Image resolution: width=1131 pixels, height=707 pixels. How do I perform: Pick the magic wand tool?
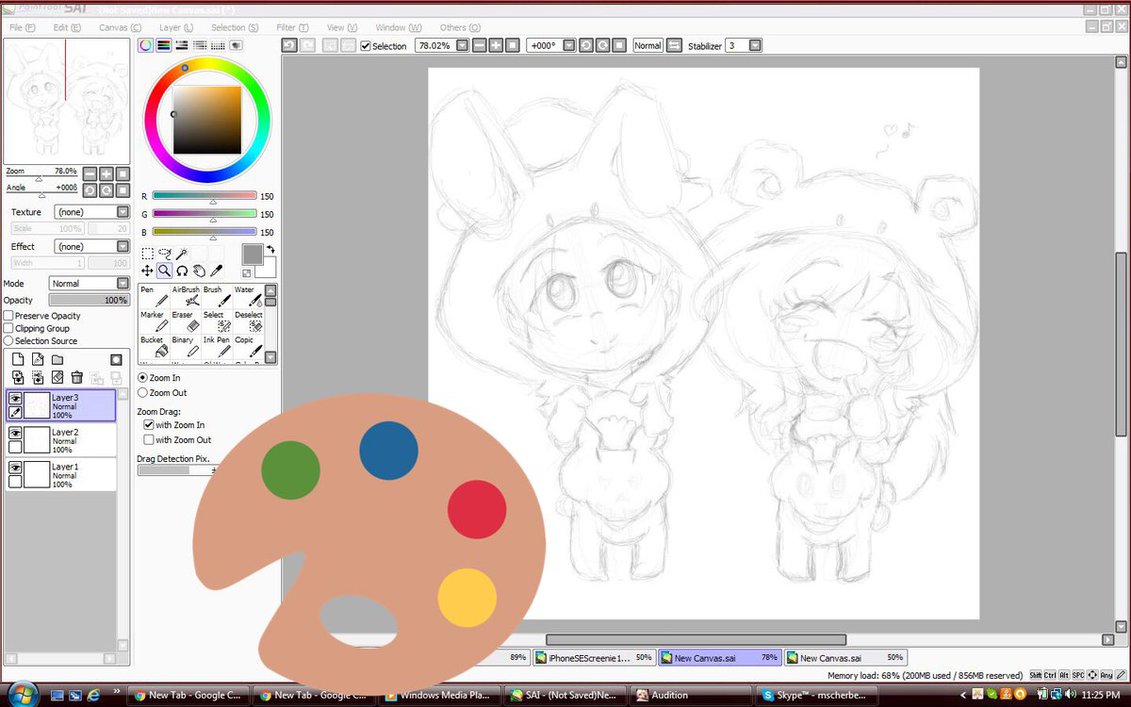182,253
